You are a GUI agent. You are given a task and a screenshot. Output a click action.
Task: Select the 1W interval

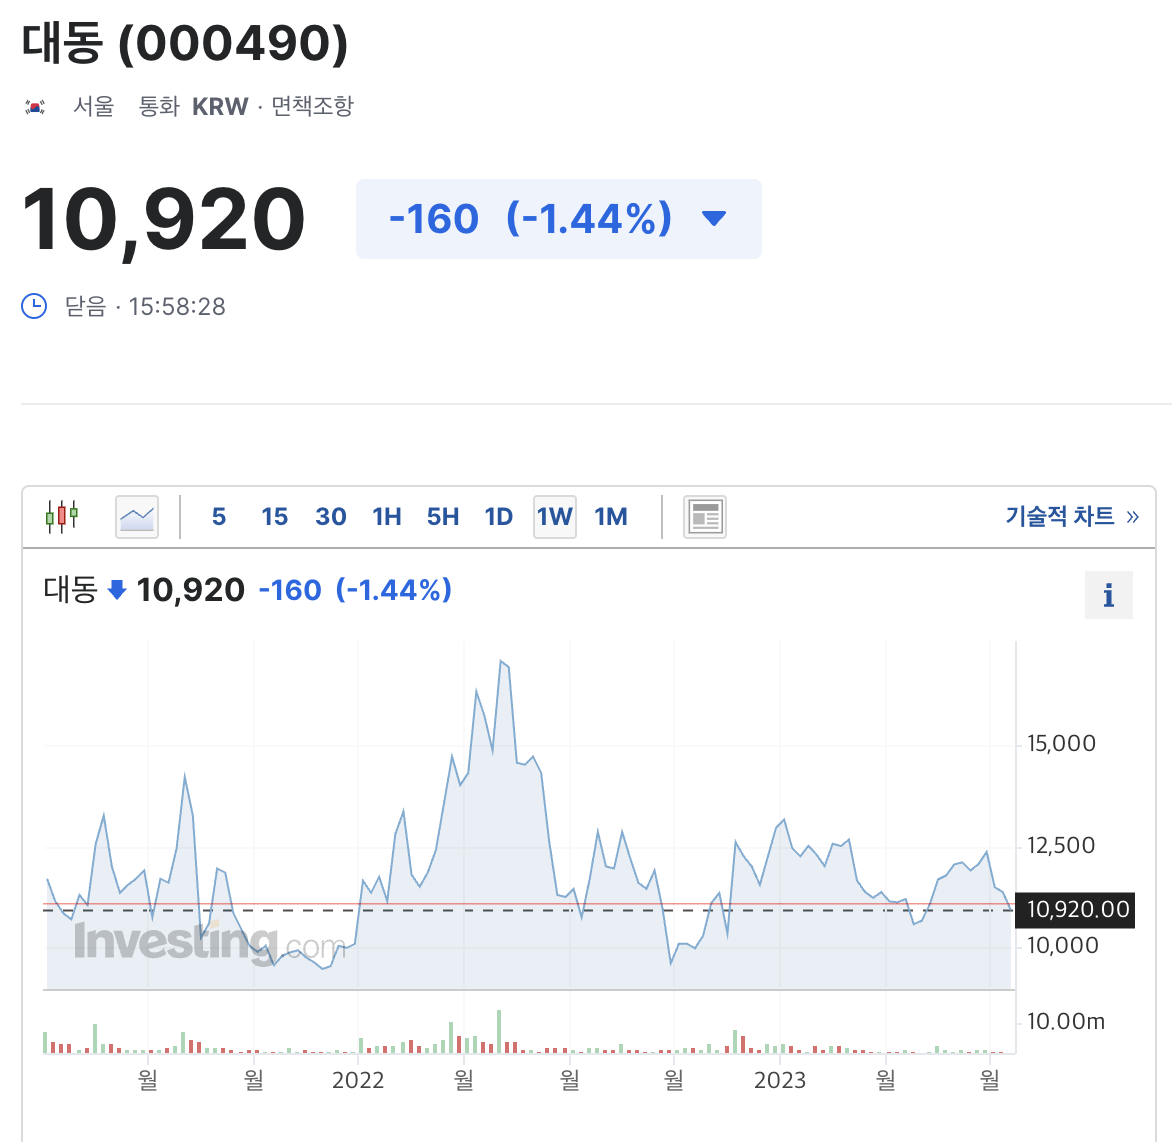tap(555, 516)
